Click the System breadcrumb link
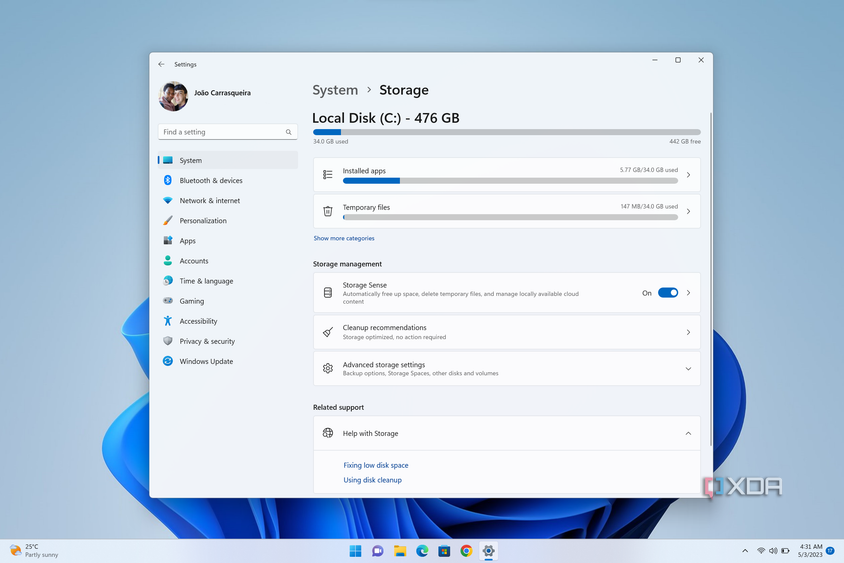 [x=335, y=90]
